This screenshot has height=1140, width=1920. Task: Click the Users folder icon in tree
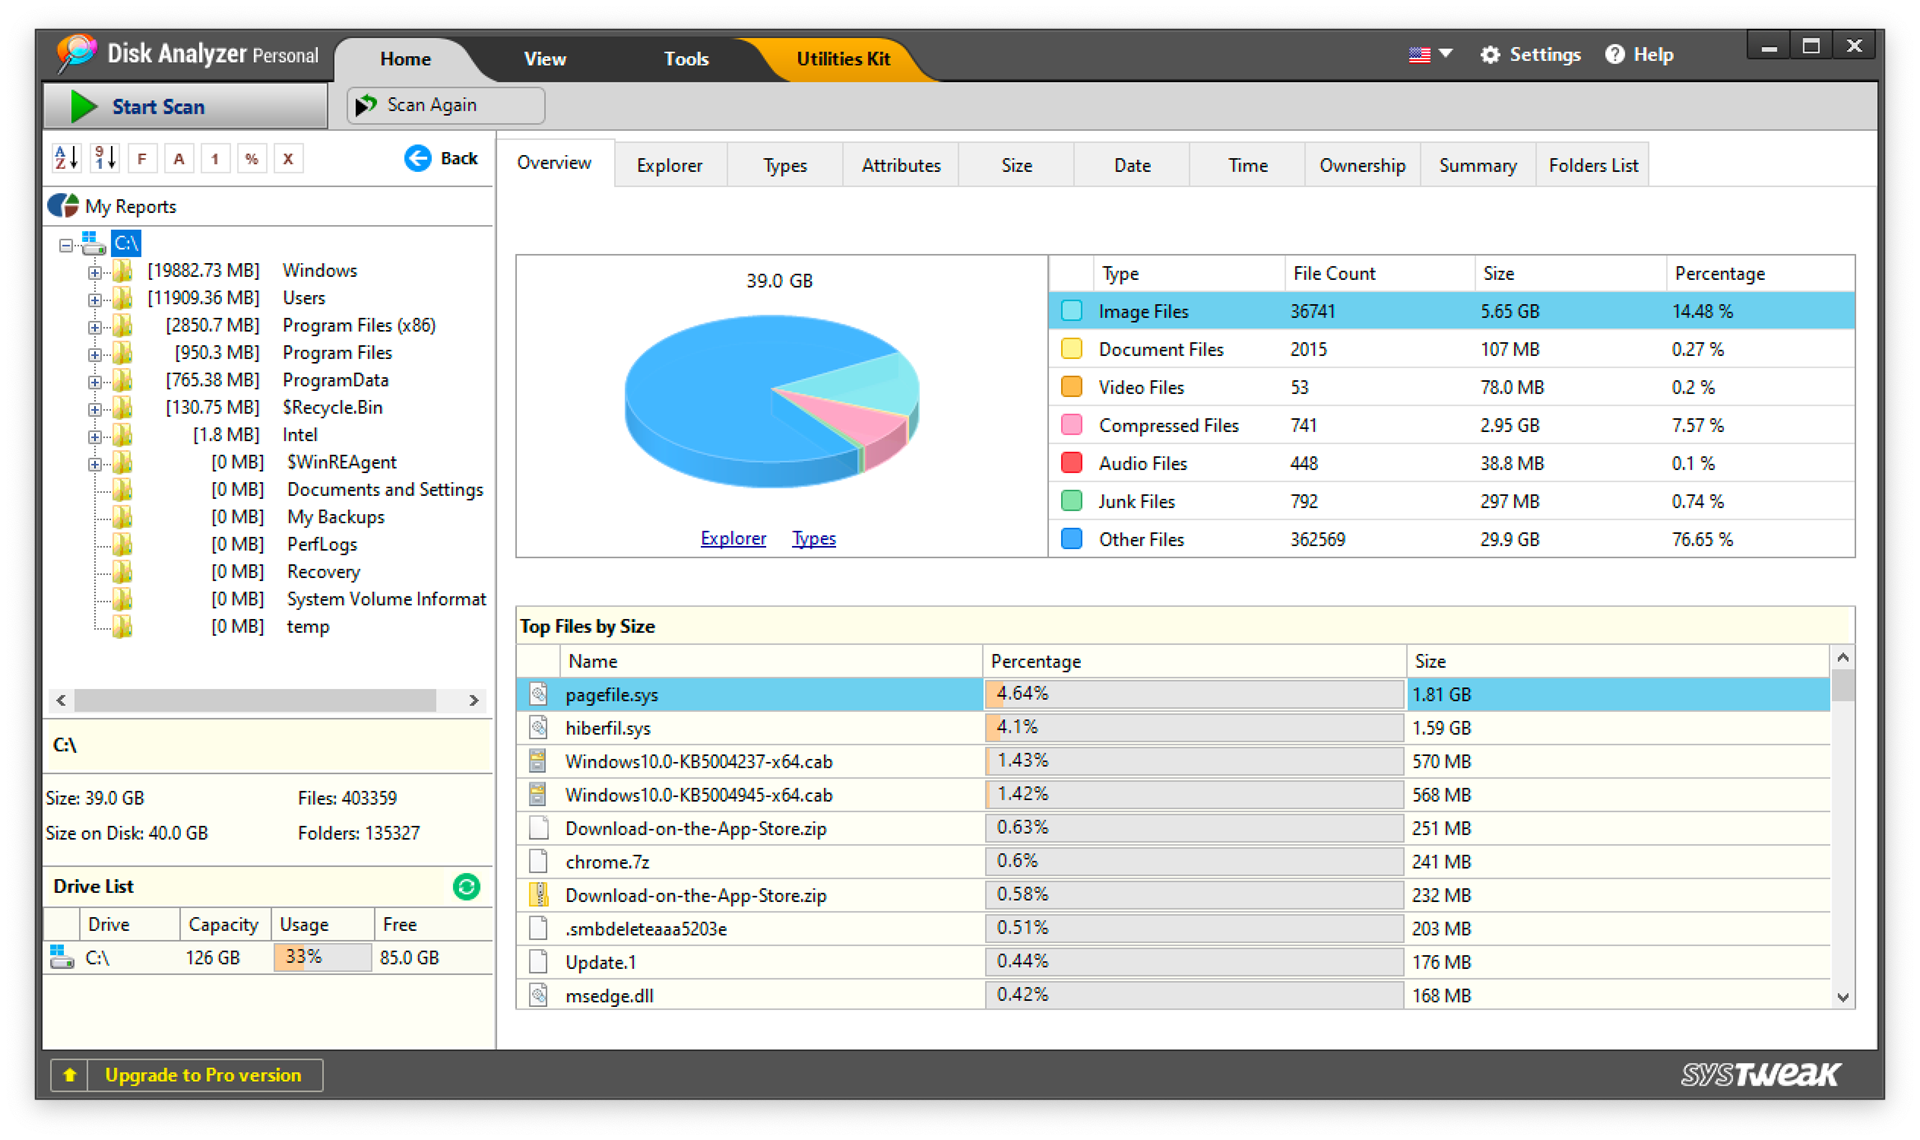pos(122,298)
